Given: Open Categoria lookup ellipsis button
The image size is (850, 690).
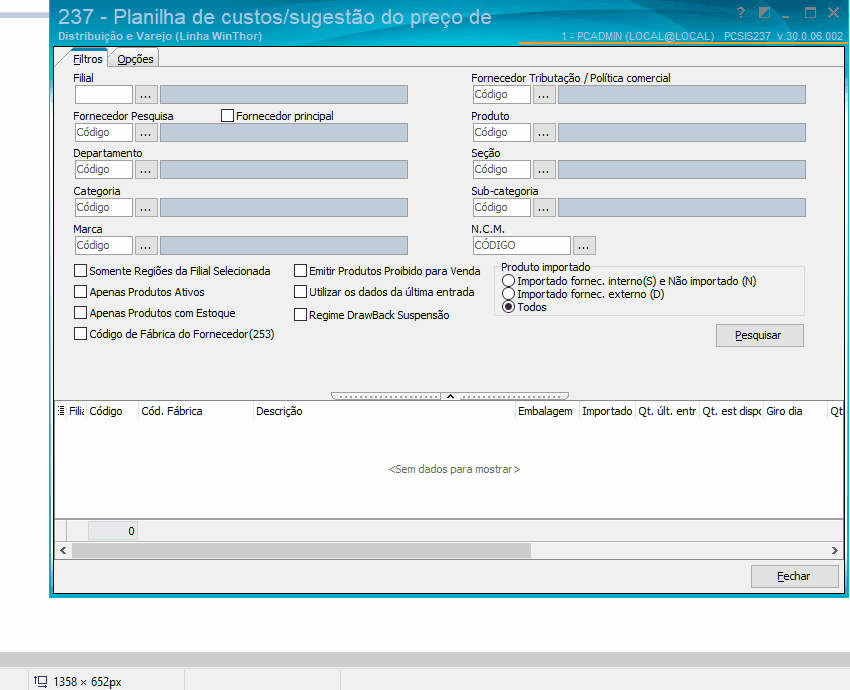Looking at the screenshot, I should (x=146, y=208).
